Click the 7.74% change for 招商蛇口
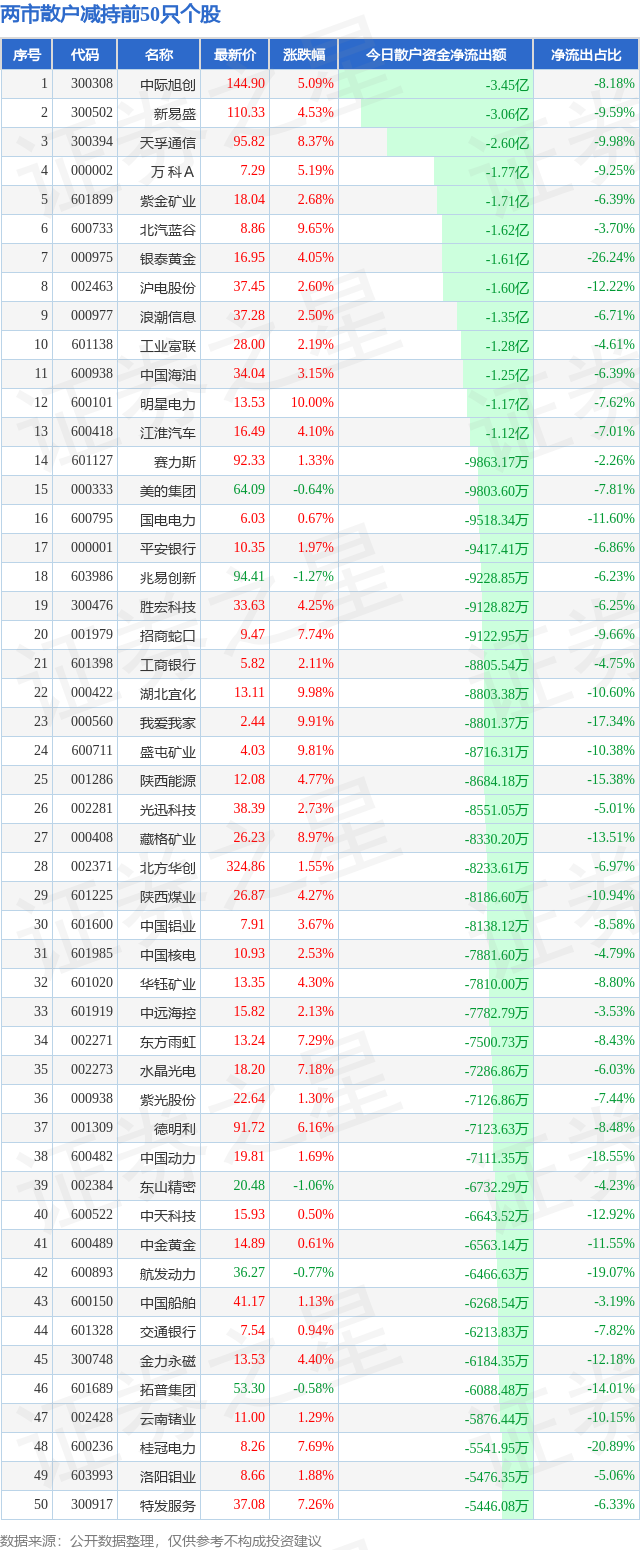 pyautogui.click(x=316, y=635)
